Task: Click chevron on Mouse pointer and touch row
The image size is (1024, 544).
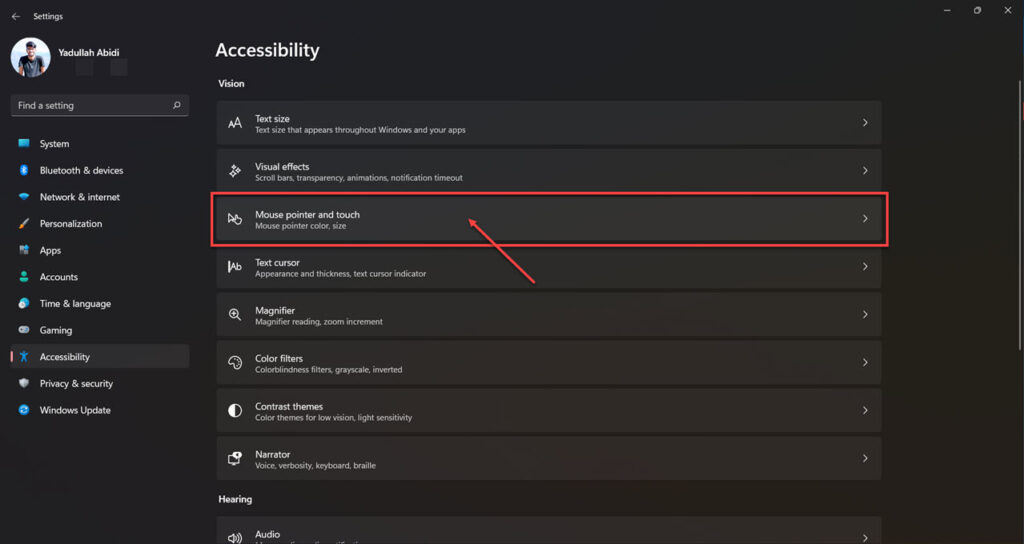Action: tap(865, 219)
